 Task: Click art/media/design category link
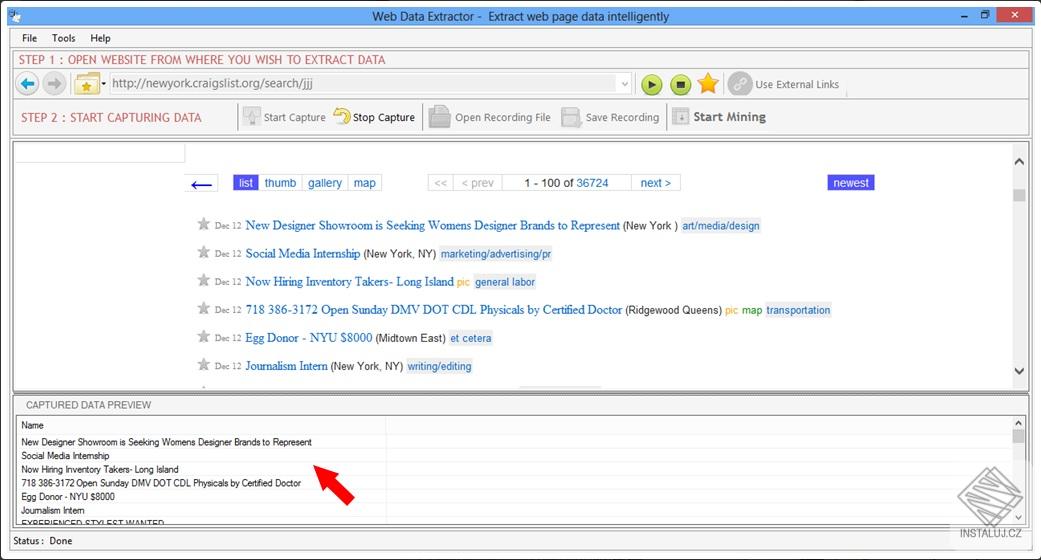pyautogui.click(x=721, y=226)
